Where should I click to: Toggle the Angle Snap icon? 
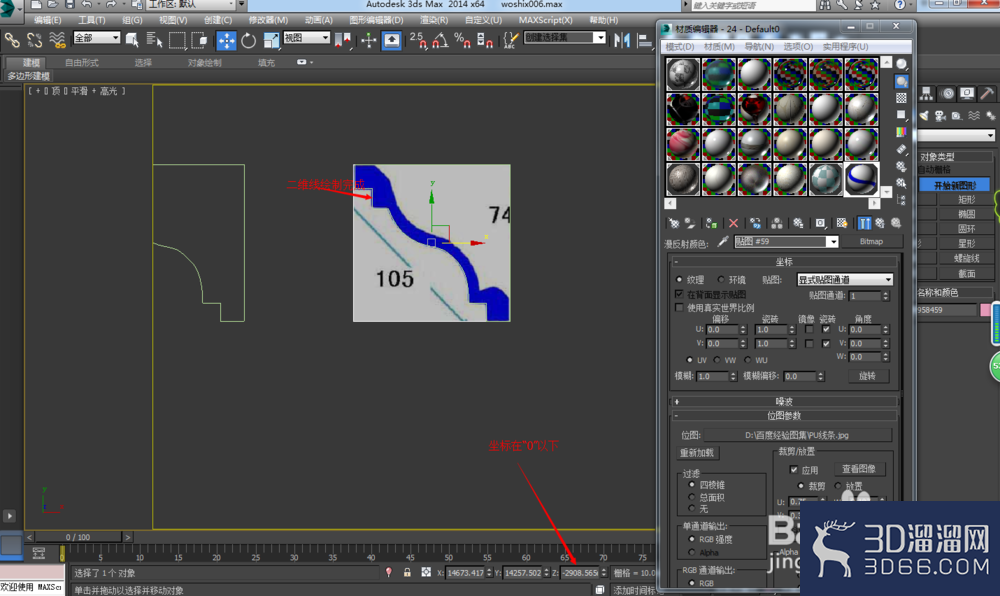[x=440, y=41]
